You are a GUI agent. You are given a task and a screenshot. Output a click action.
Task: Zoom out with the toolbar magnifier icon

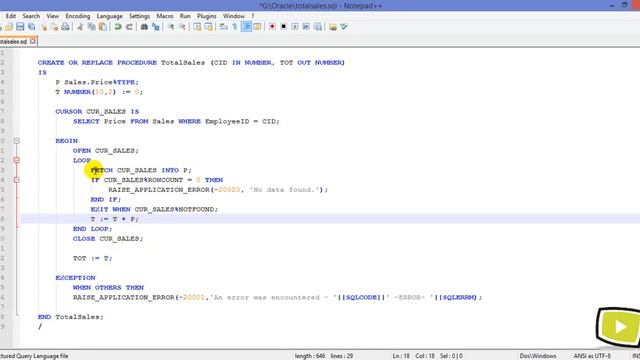(182, 27)
